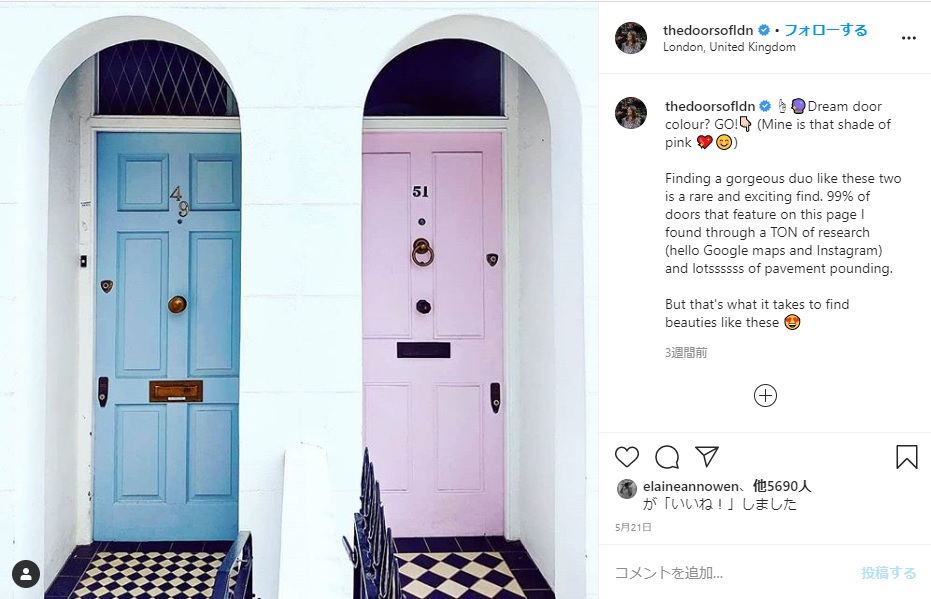Focus the コメントを追加 comment field
This screenshot has height=599, width=931.
coord(730,572)
